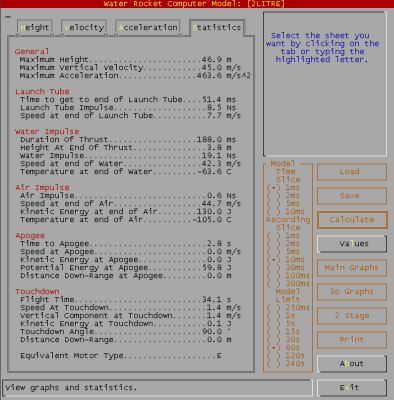Click the Print button
The height and width of the screenshot is (400, 394).
(352, 340)
